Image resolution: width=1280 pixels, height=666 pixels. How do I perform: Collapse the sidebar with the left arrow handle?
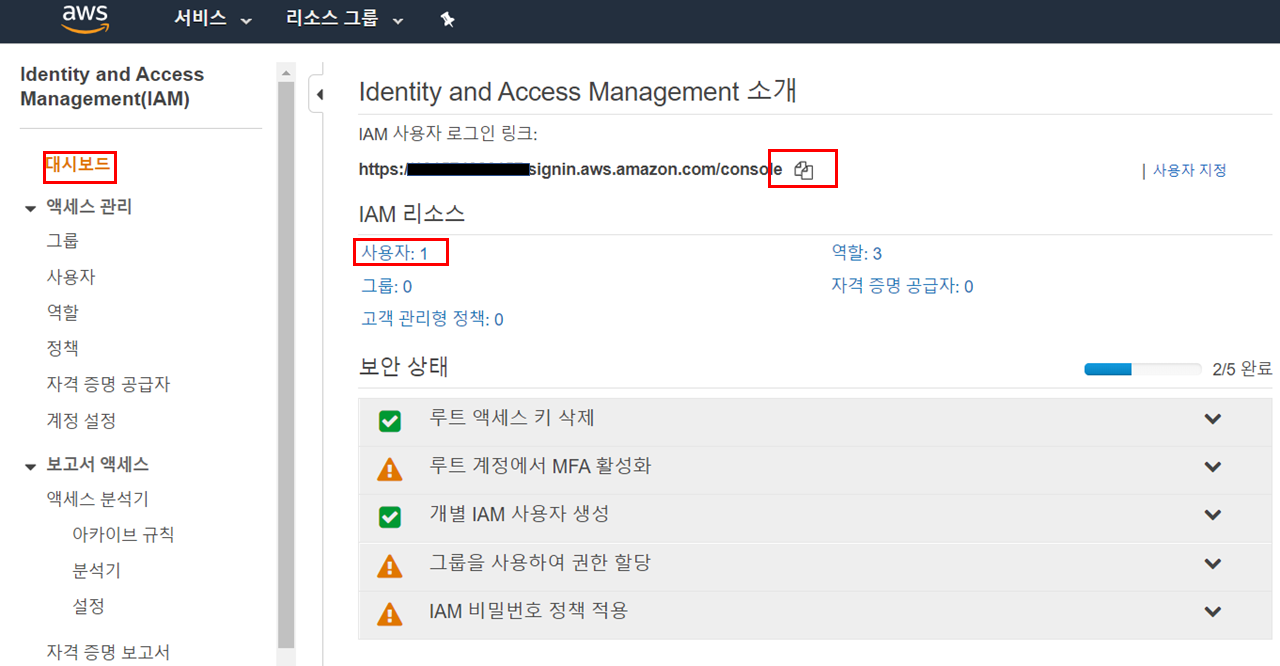319,95
